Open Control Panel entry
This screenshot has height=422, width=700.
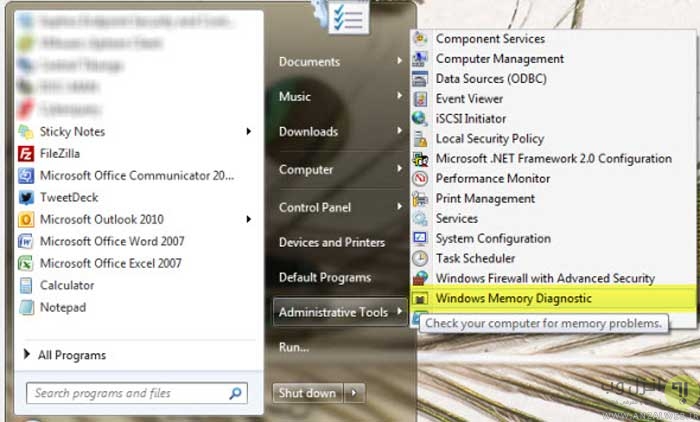(315, 208)
